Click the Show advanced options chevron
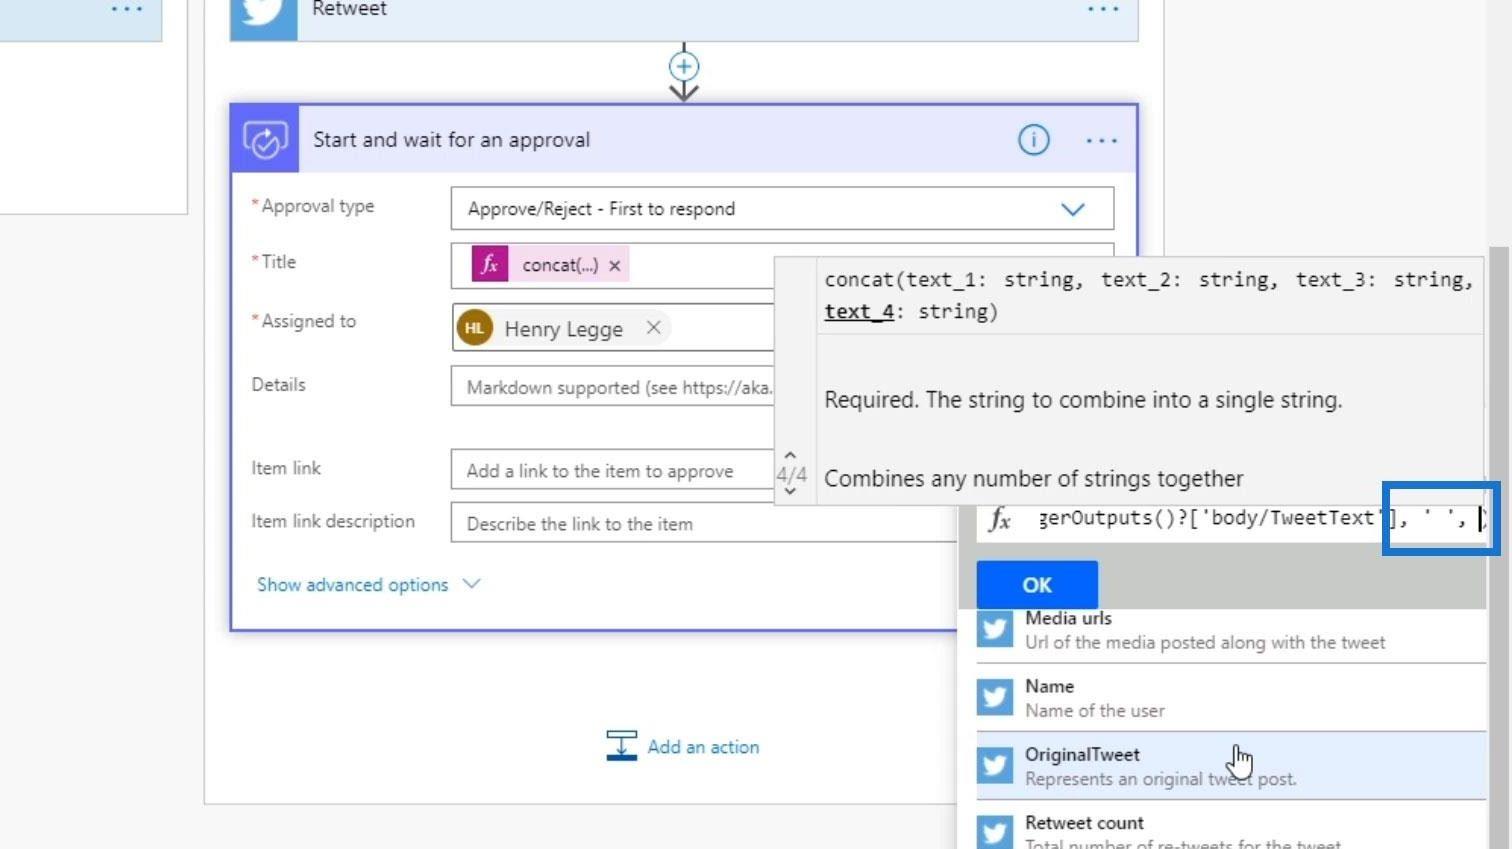Viewport: 1512px width, 849px height. pyautogui.click(x=472, y=584)
